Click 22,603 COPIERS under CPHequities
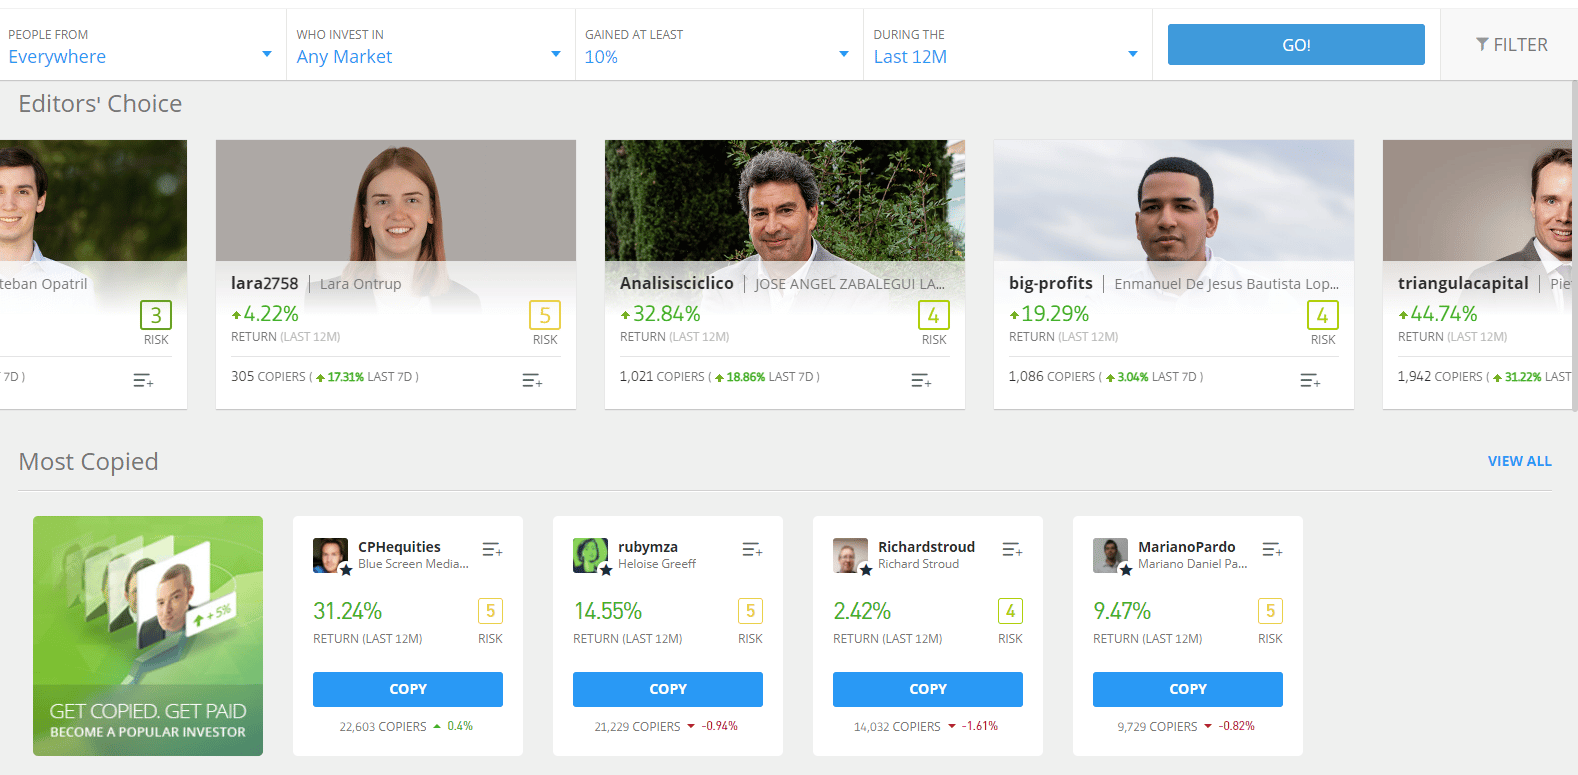This screenshot has height=775, width=1578. click(383, 727)
